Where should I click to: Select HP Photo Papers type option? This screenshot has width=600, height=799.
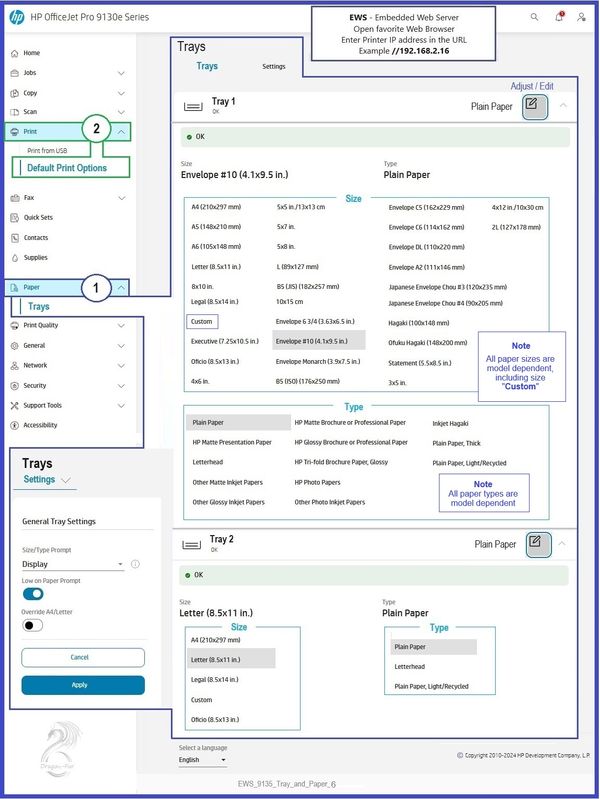[317, 483]
